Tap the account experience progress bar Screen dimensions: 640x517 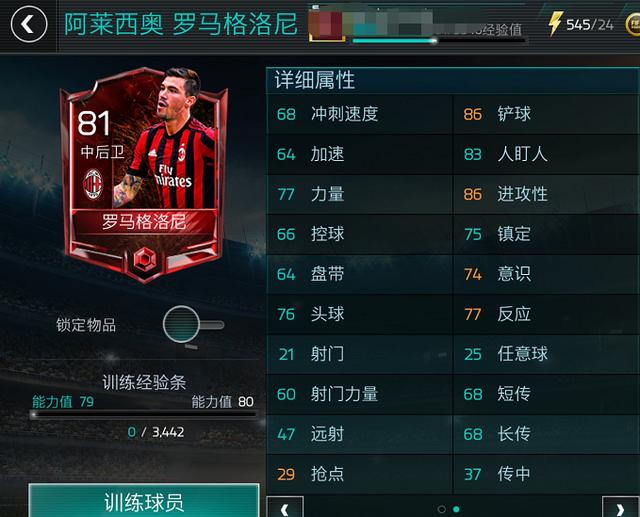[x=439, y=40]
